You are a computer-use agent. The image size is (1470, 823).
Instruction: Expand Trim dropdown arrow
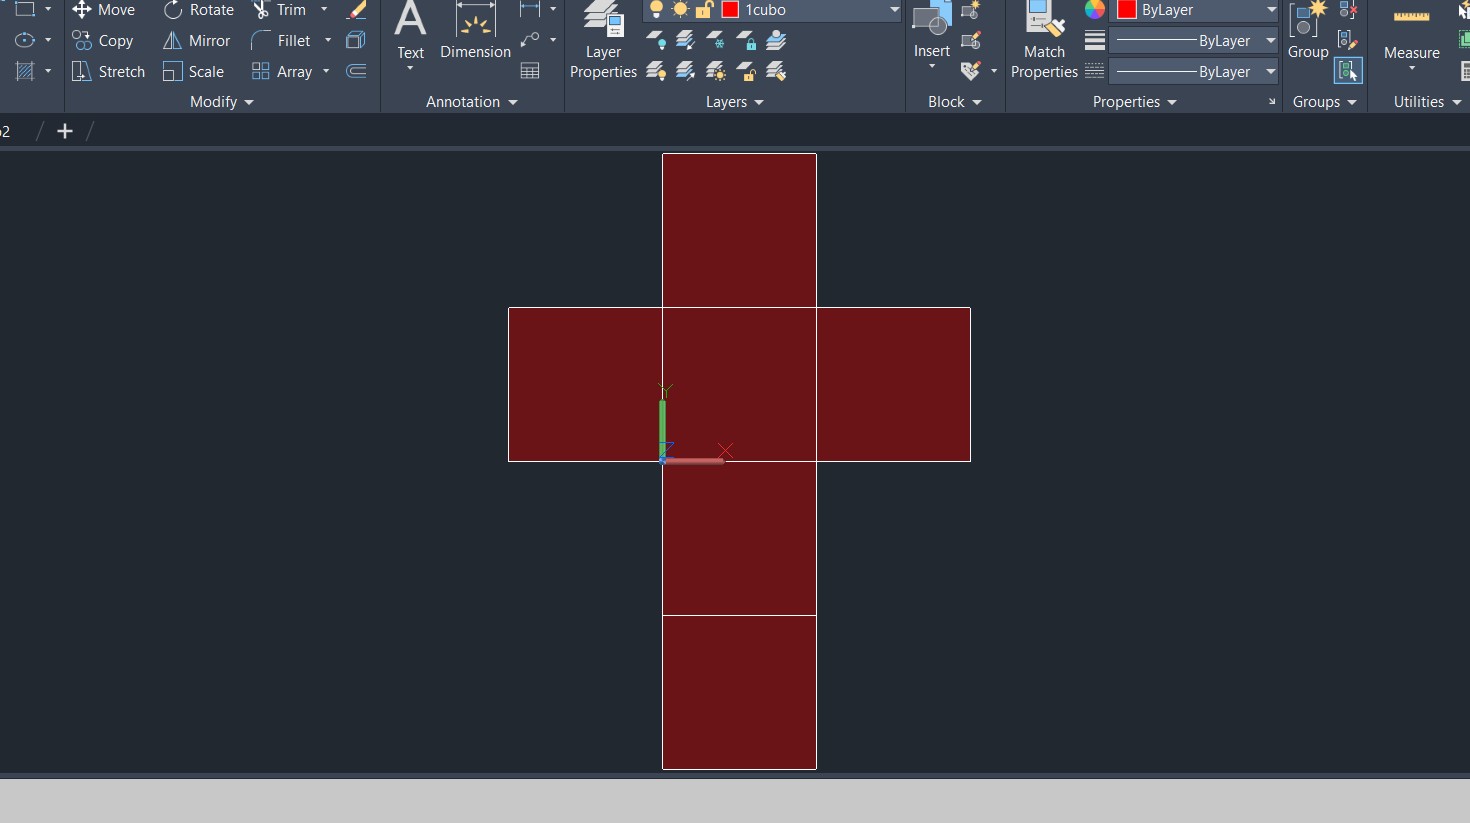point(324,10)
